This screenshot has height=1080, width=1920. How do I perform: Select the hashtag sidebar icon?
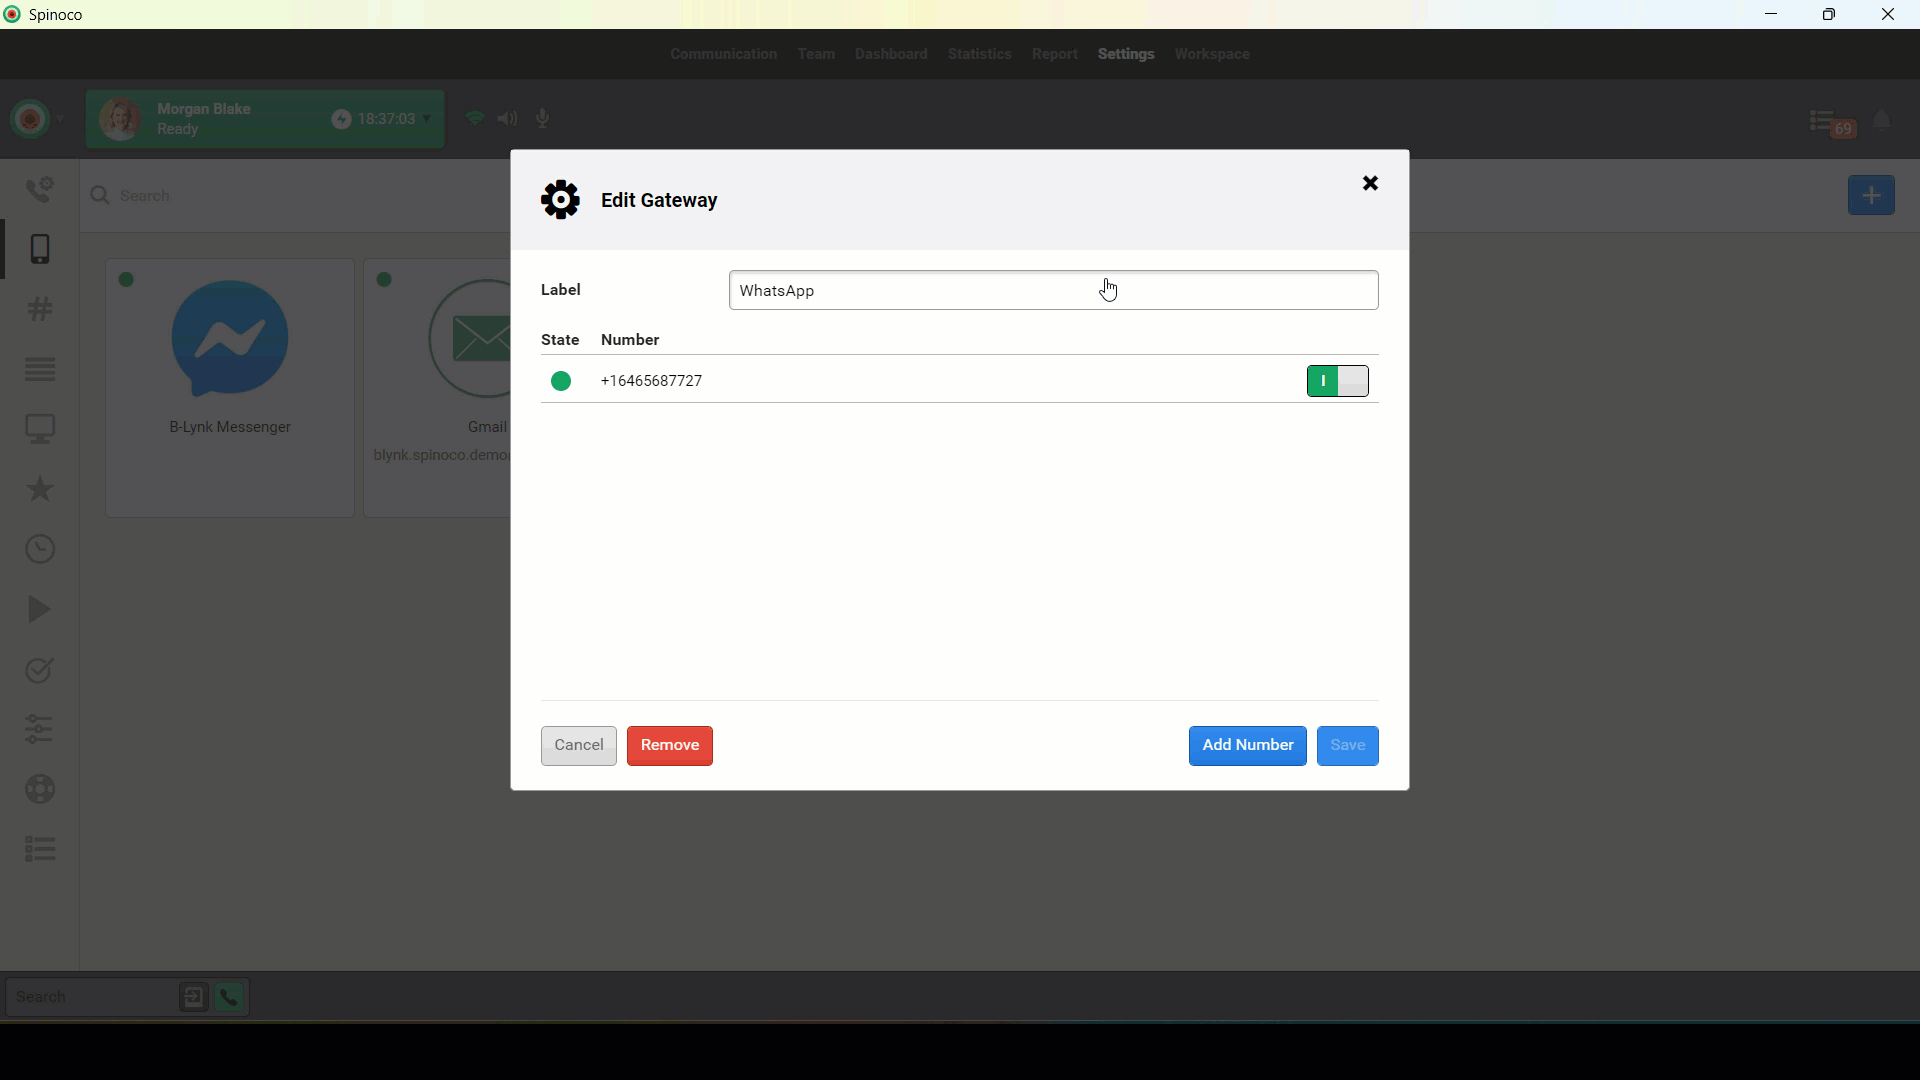40,309
